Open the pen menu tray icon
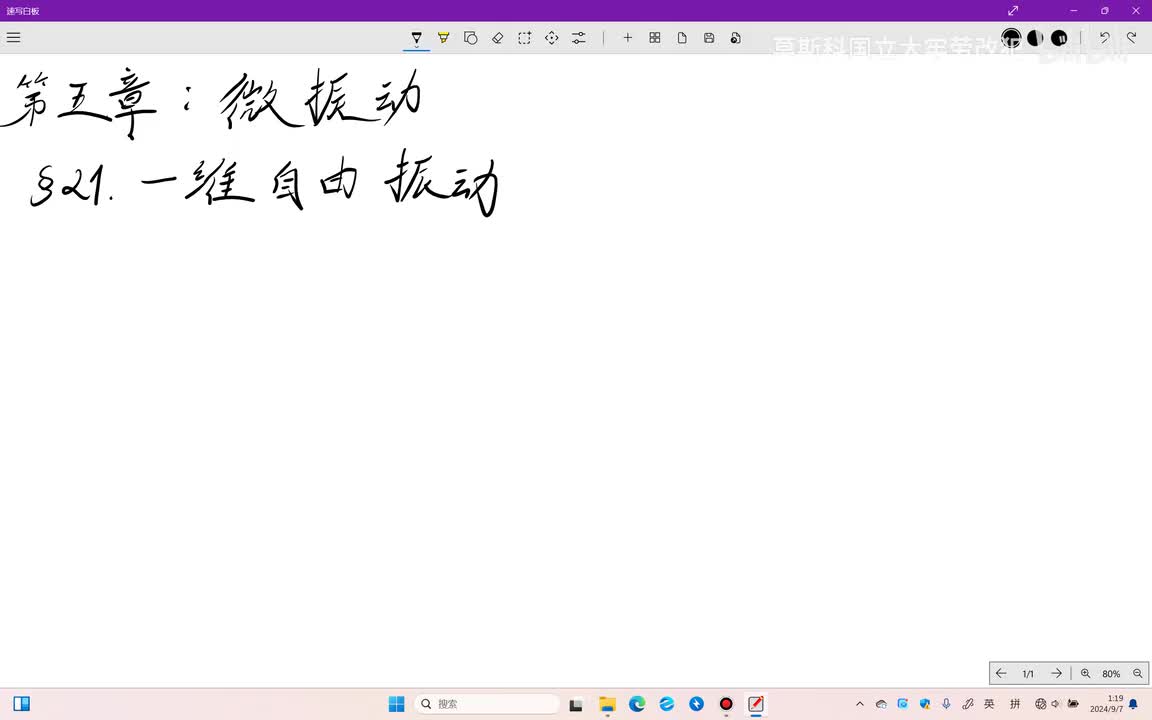 click(968, 704)
